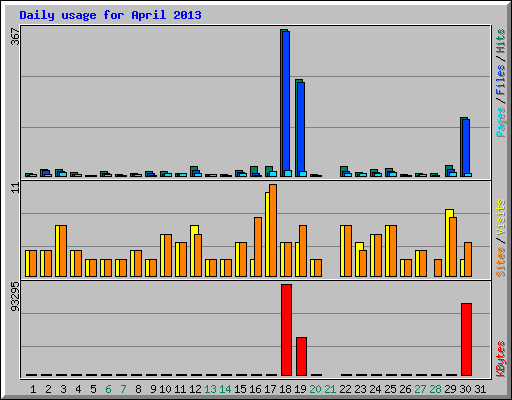This screenshot has width=512, height=400.
Task: Select the red KBytes bar for day 19
Action: (301, 356)
